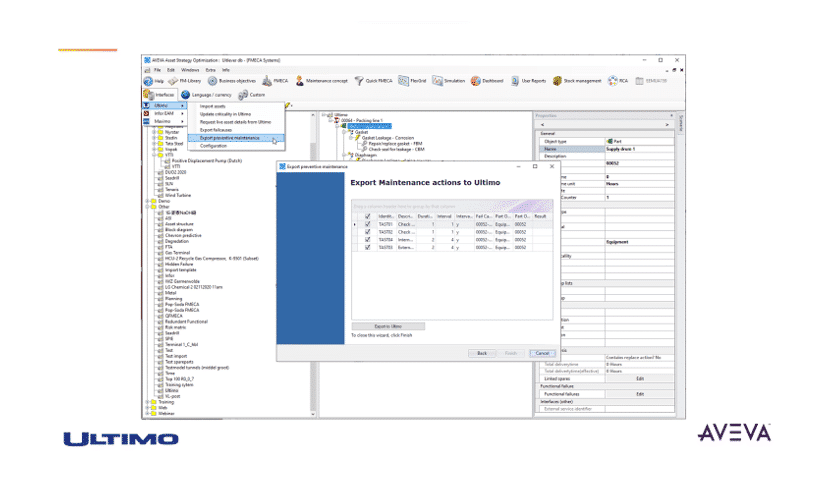This screenshot has height=500, width=829.
Task: Select Export preventive maintenance entry
Action: [x=236, y=138]
